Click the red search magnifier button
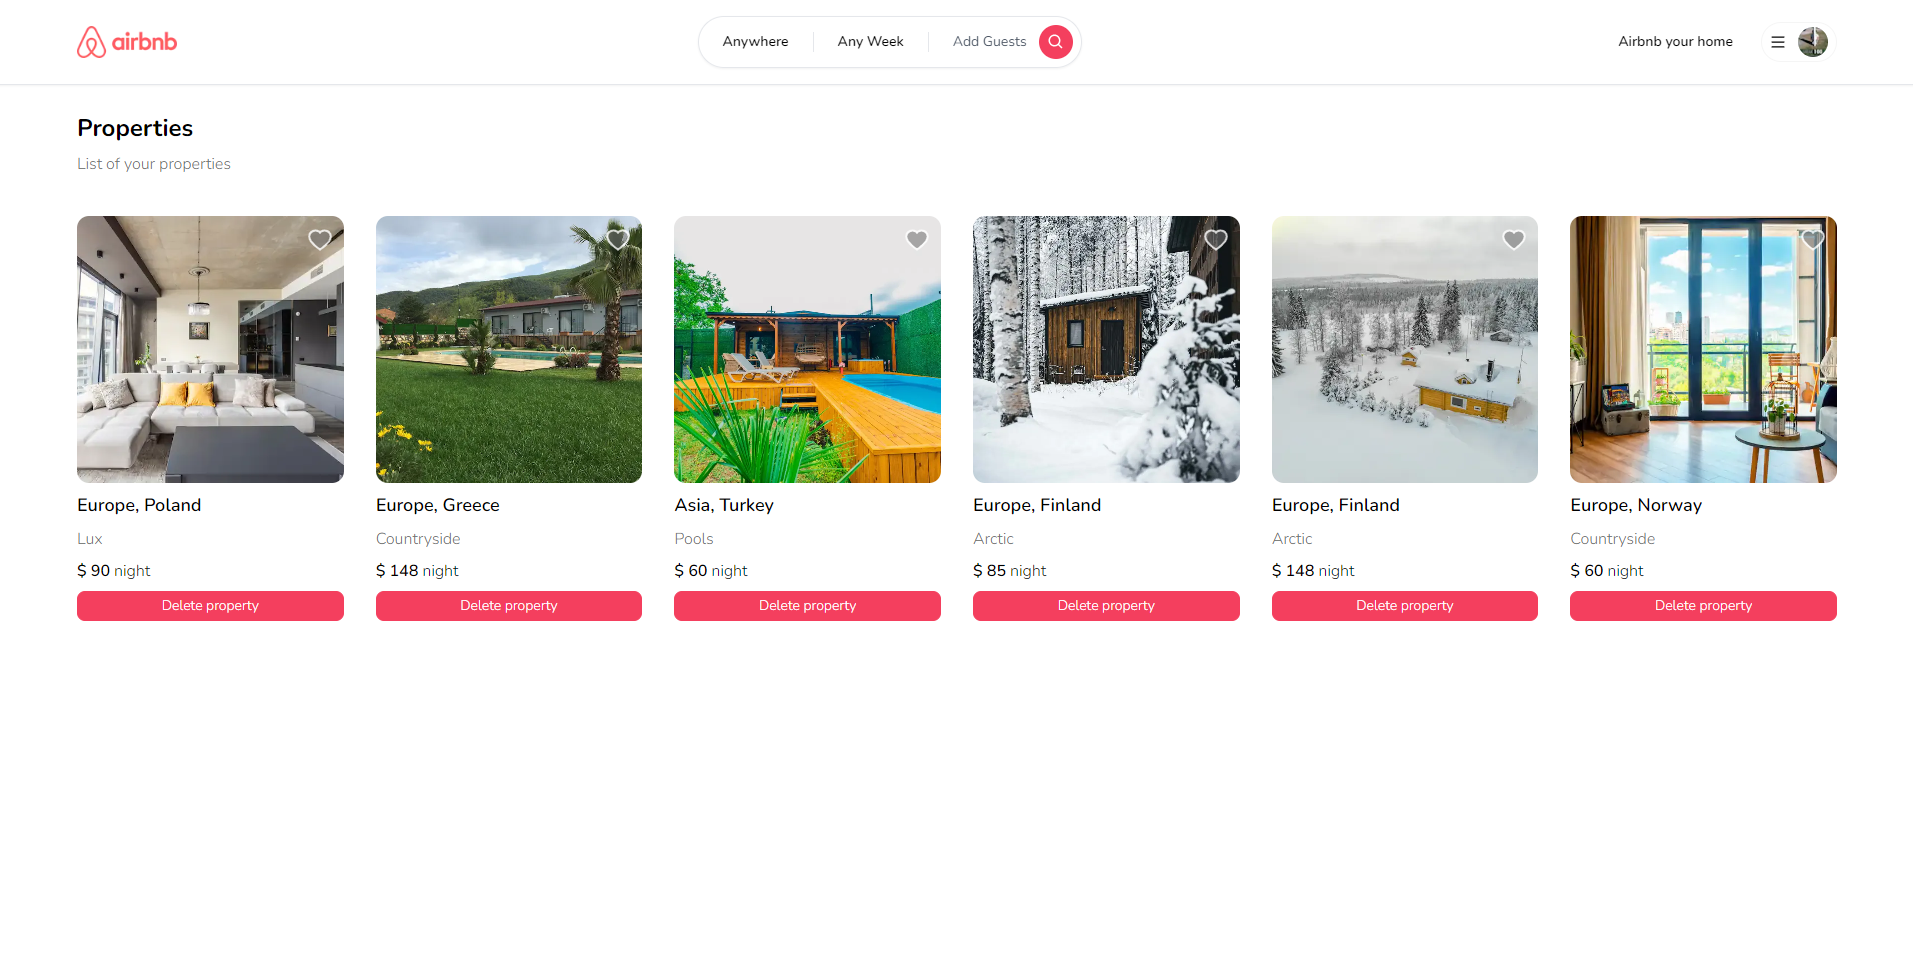The width and height of the screenshot is (1913, 959). 1055,42
